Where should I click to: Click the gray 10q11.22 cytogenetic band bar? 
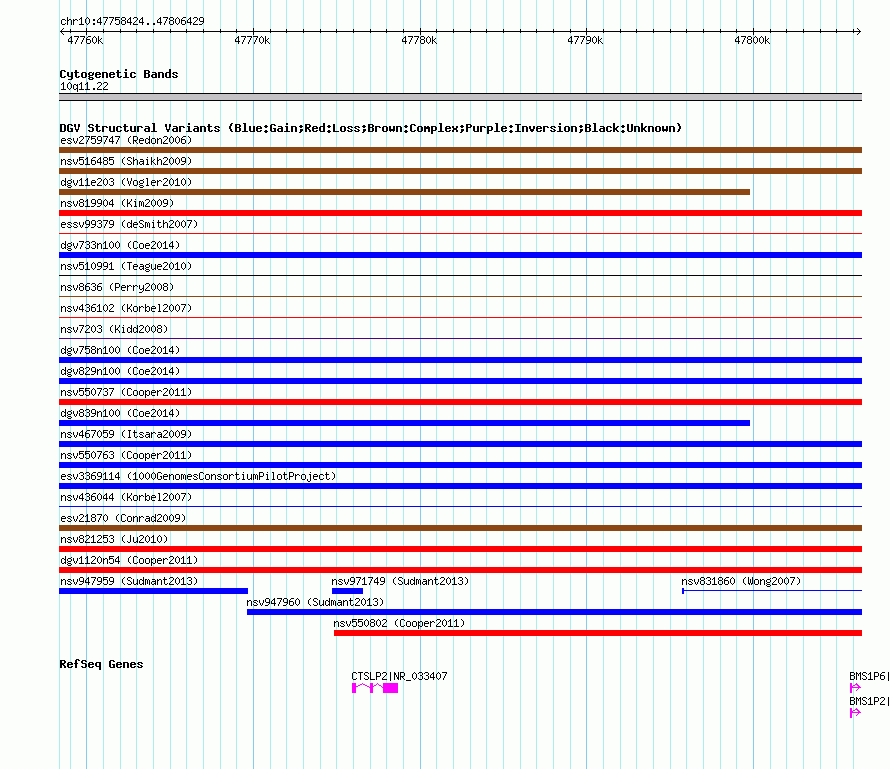pos(460,98)
